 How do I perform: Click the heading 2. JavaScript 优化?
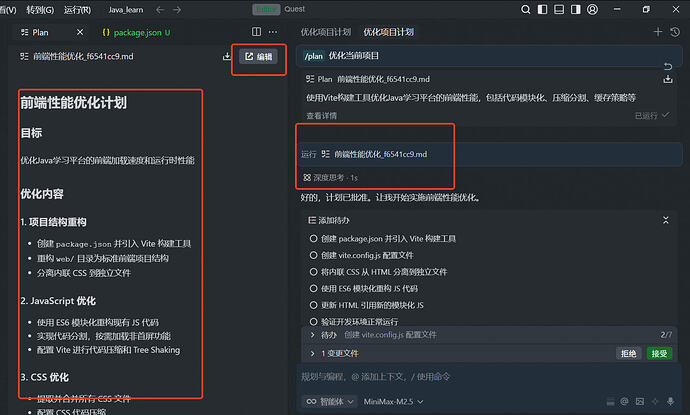point(58,301)
